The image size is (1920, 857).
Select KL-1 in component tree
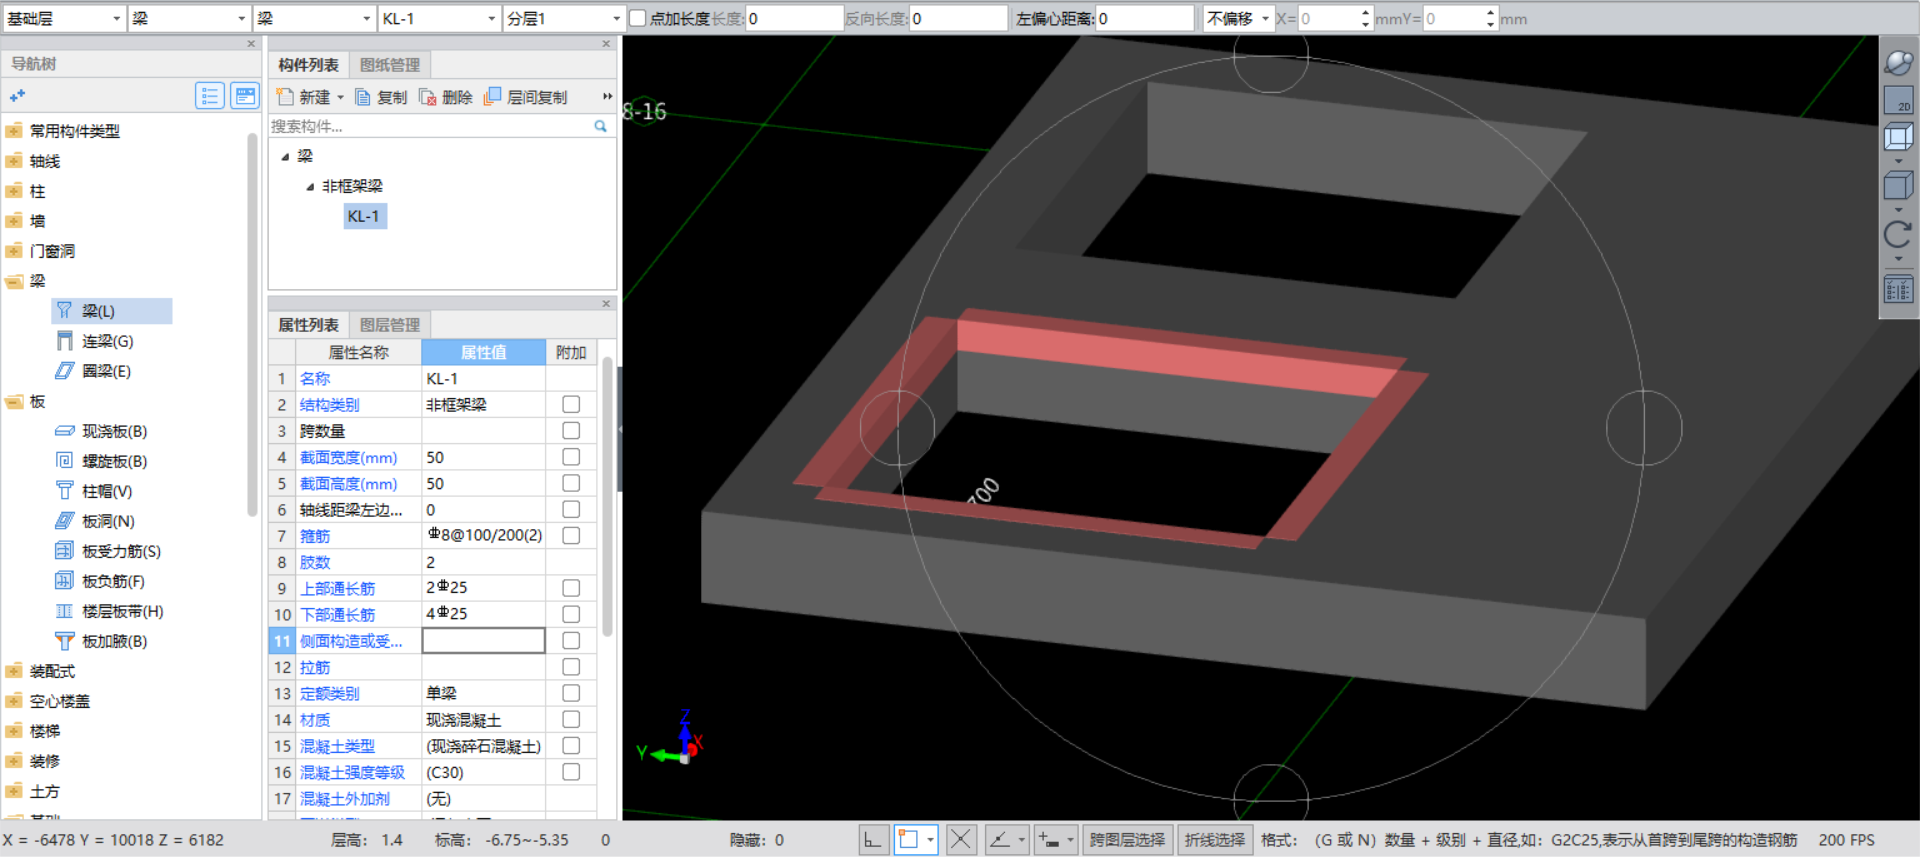coord(364,216)
